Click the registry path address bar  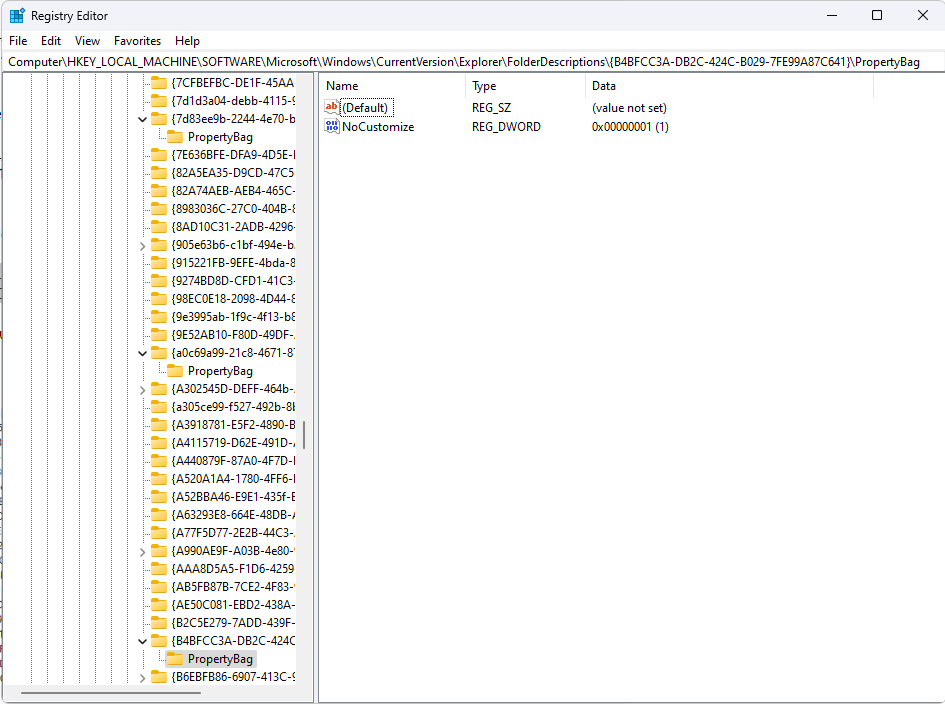coord(472,61)
